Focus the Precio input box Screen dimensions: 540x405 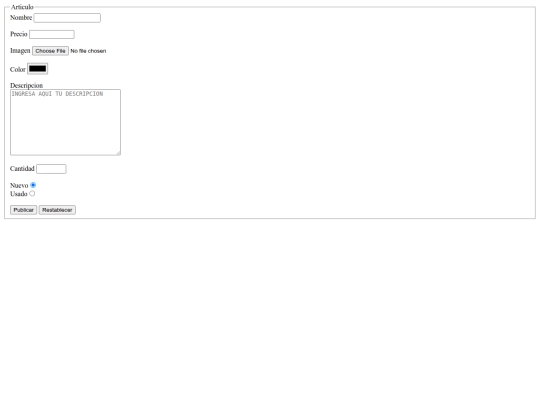pos(52,34)
